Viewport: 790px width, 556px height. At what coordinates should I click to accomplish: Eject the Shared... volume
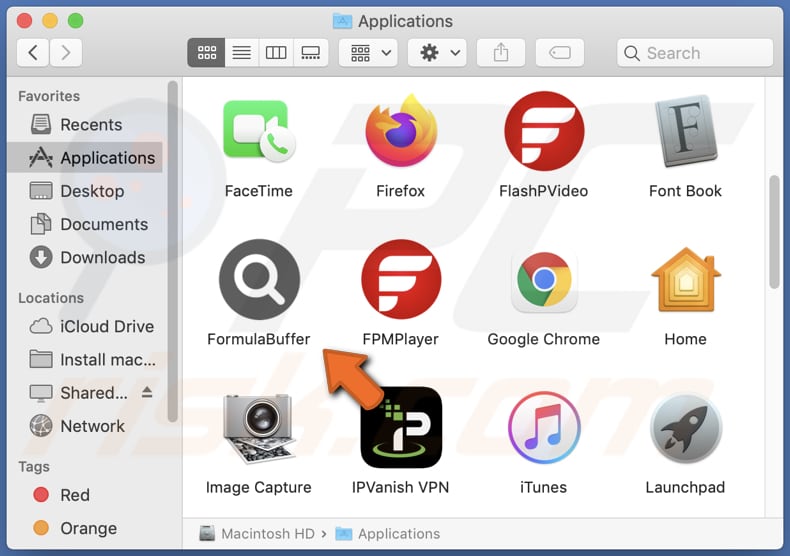147,392
